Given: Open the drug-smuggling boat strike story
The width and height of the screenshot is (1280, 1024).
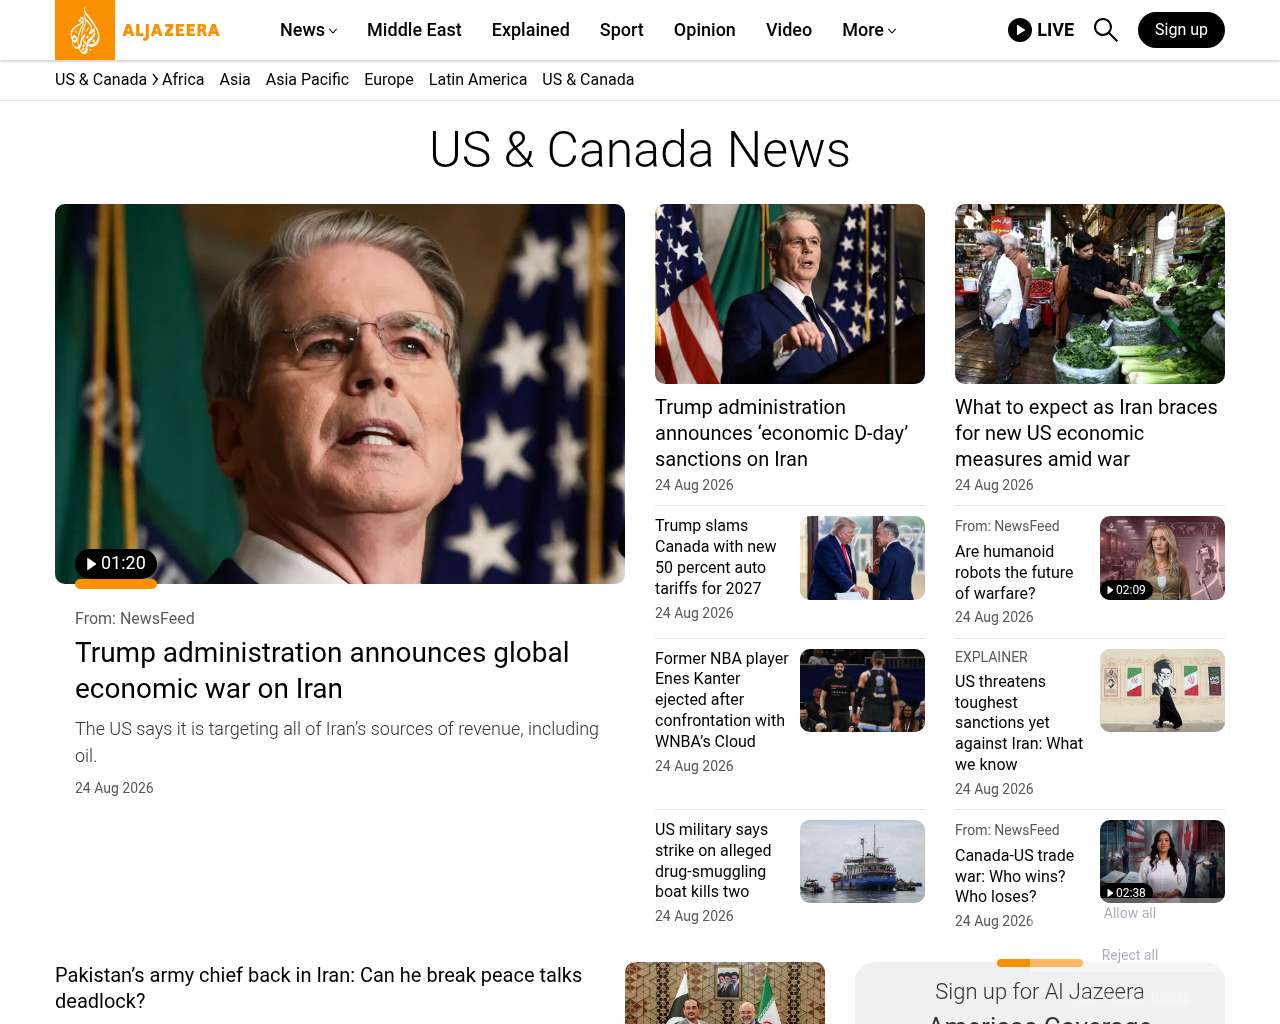Looking at the screenshot, I should [x=713, y=861].
